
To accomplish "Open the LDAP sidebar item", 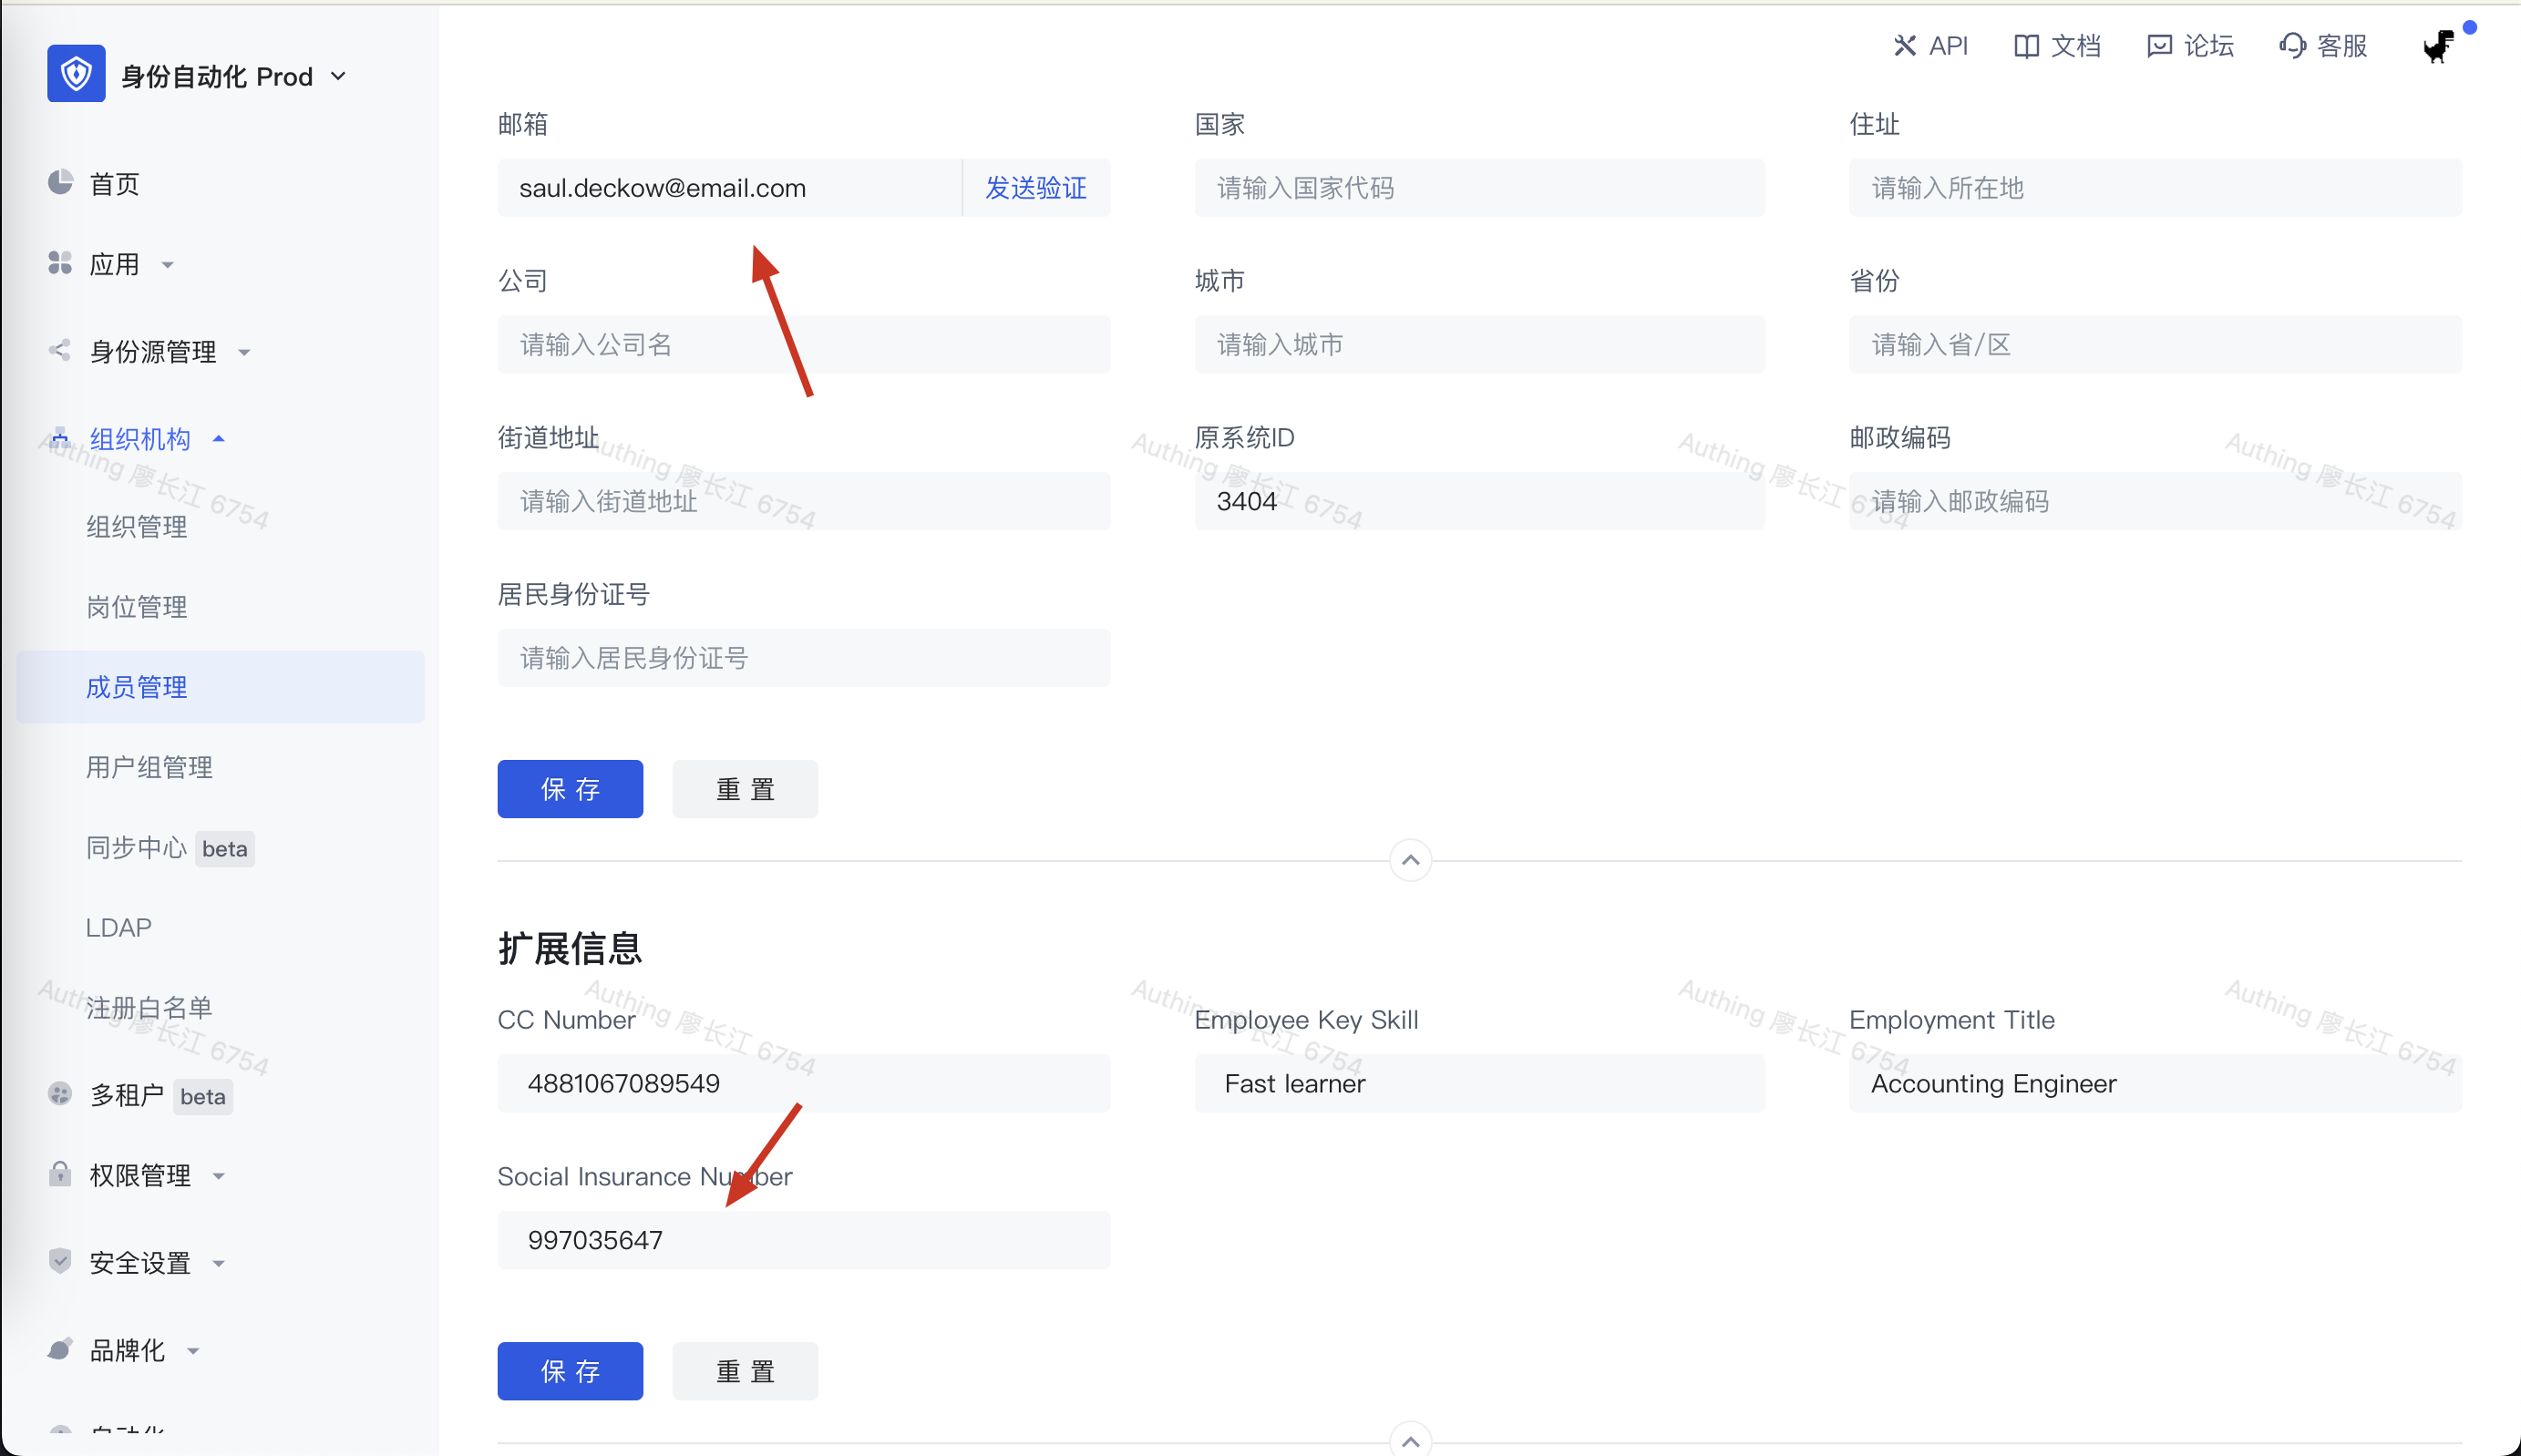I will [x=119, y=927].
